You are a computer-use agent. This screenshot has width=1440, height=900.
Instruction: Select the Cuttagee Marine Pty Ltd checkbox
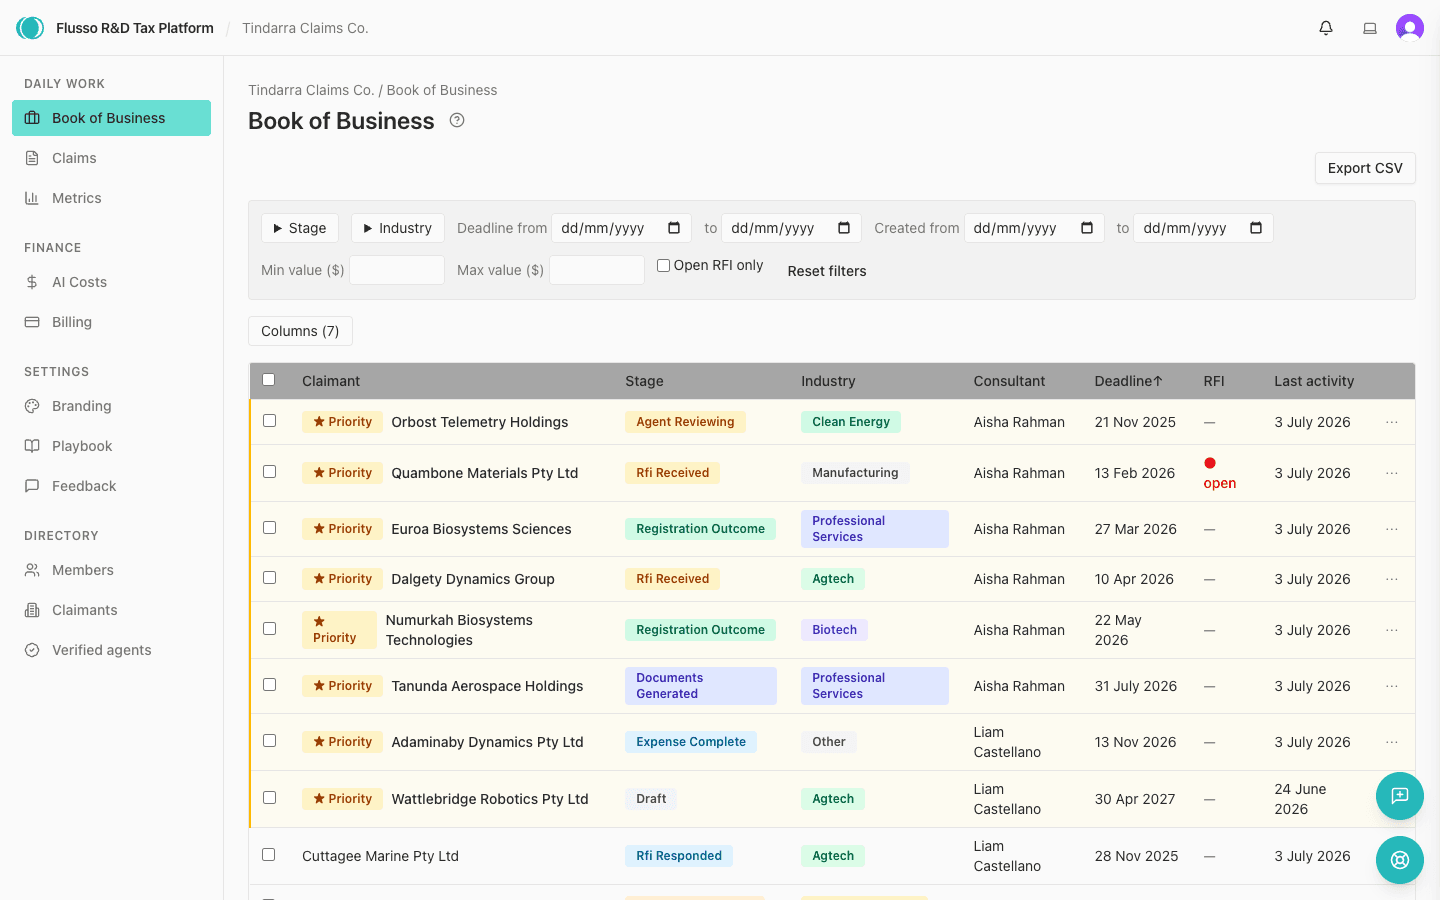click(x=269, y=855)
